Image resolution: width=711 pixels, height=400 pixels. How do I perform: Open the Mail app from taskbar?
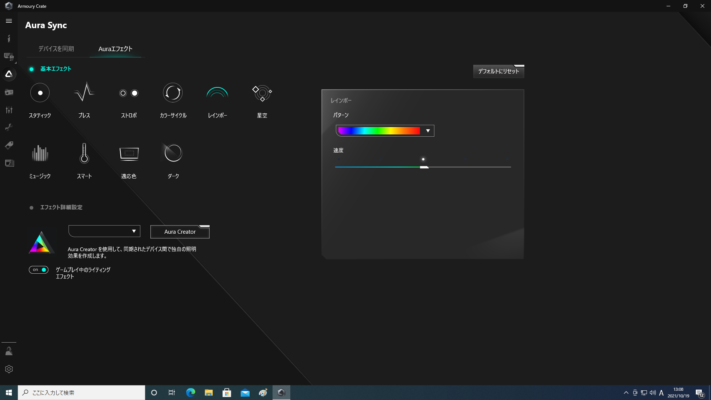(x=245, y=392)
